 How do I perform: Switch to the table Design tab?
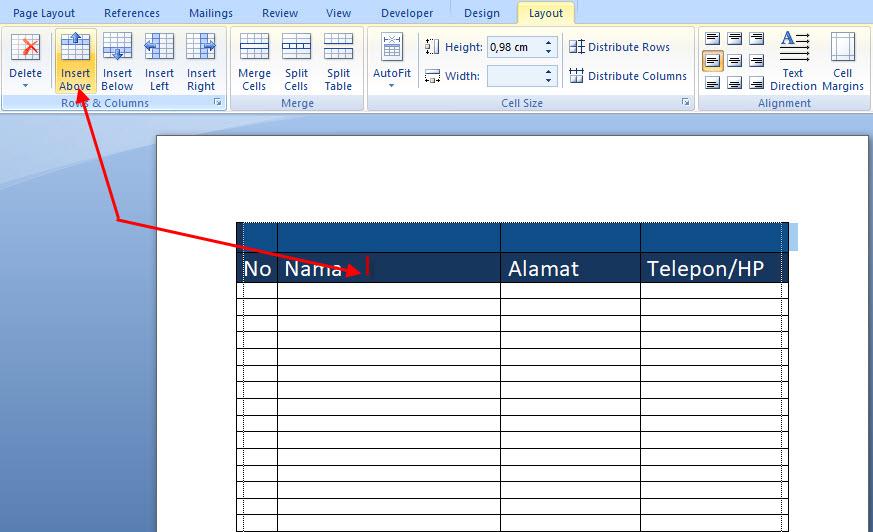(x=482, y=13)
